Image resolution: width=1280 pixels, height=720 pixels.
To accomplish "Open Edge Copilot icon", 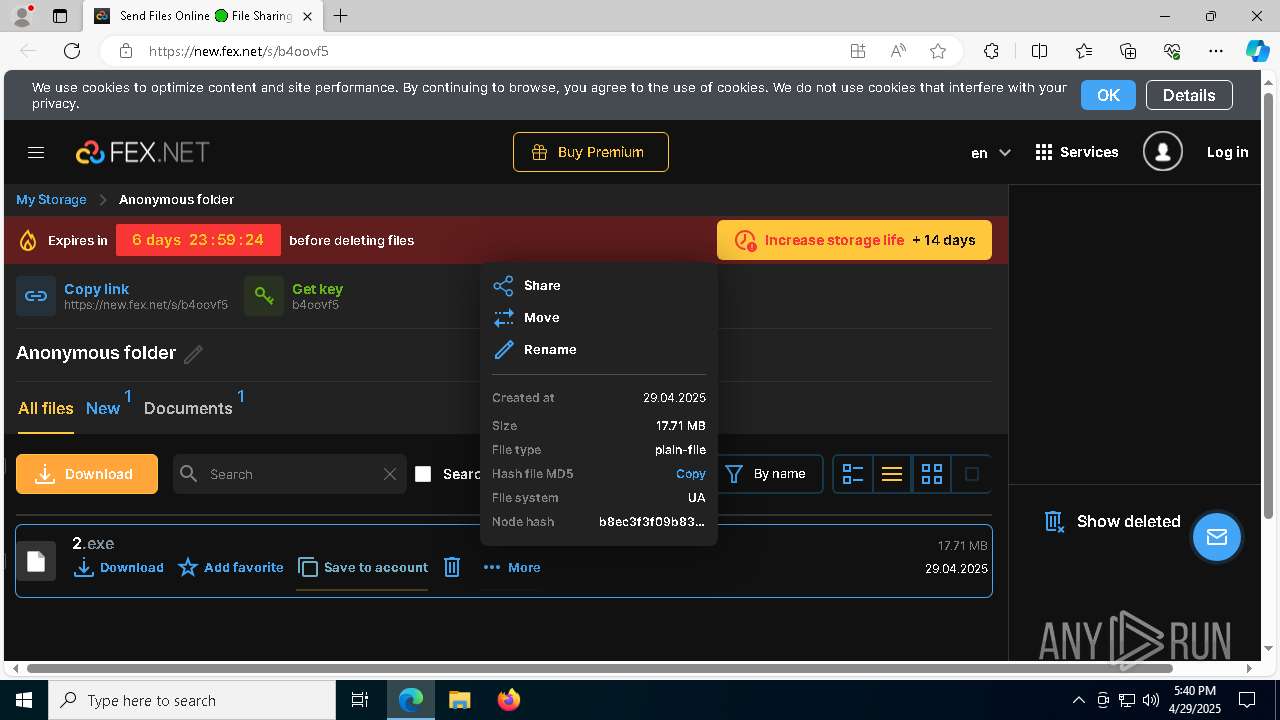I will click(x=1257, y=51).
